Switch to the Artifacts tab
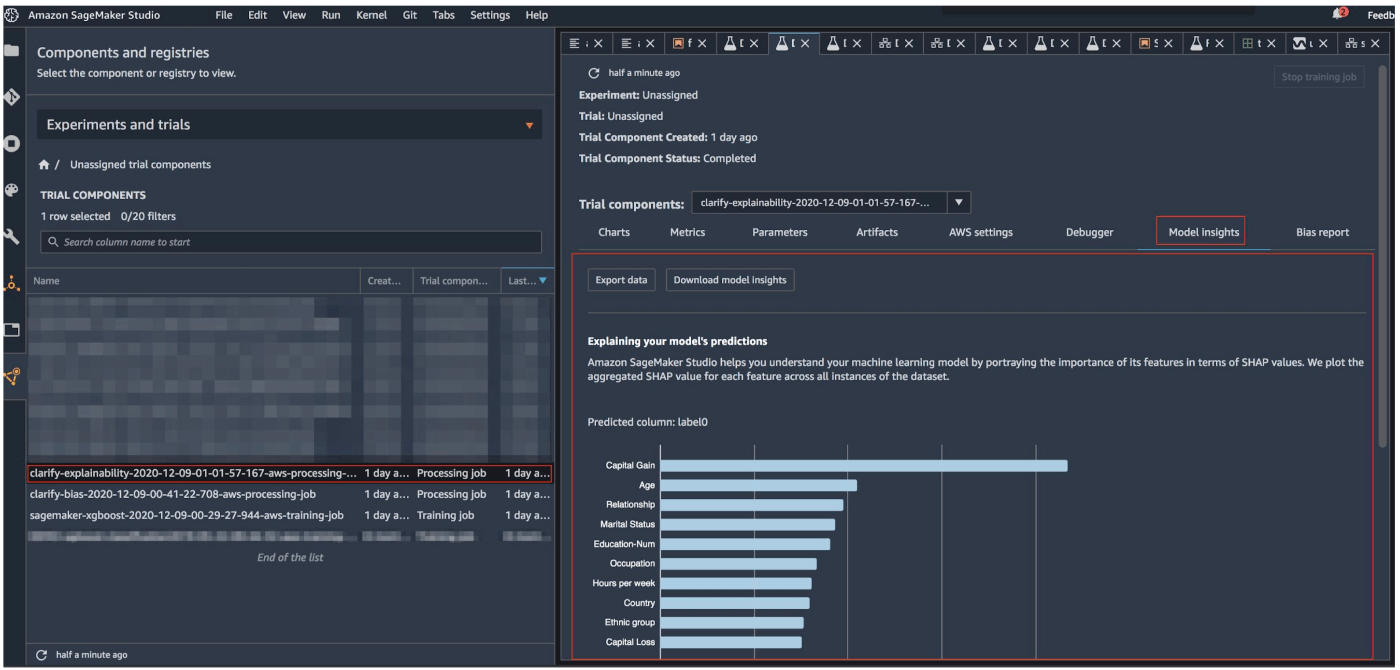The height and width of the screenshot is (670, 1400). point(877,232)
